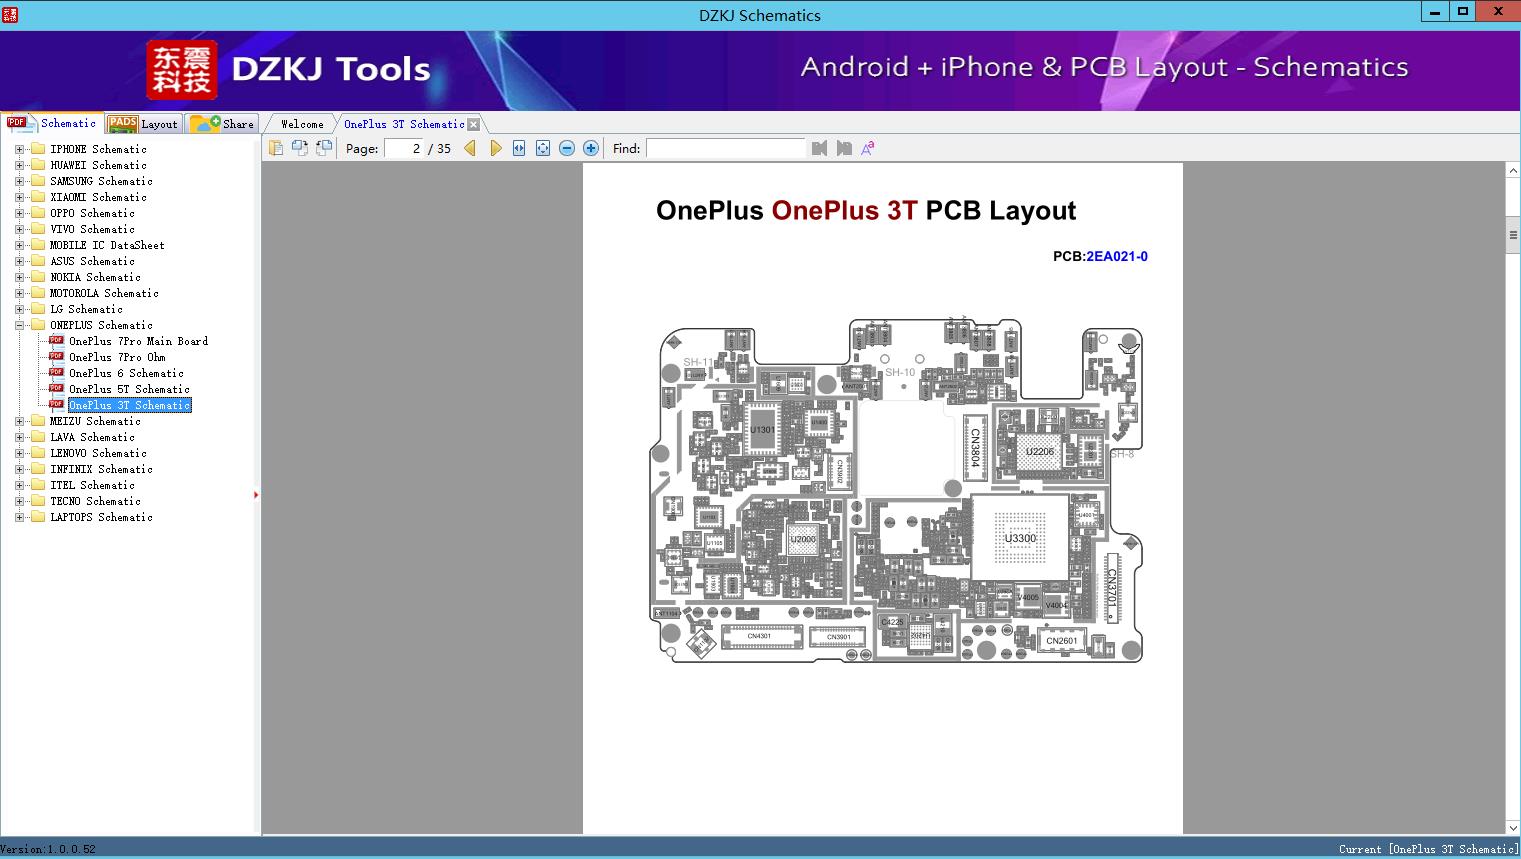Expand the IPHONE Schematic folder
This screenshot has height=859, width=1521.
pyautogui.click(x=19, y=149)
